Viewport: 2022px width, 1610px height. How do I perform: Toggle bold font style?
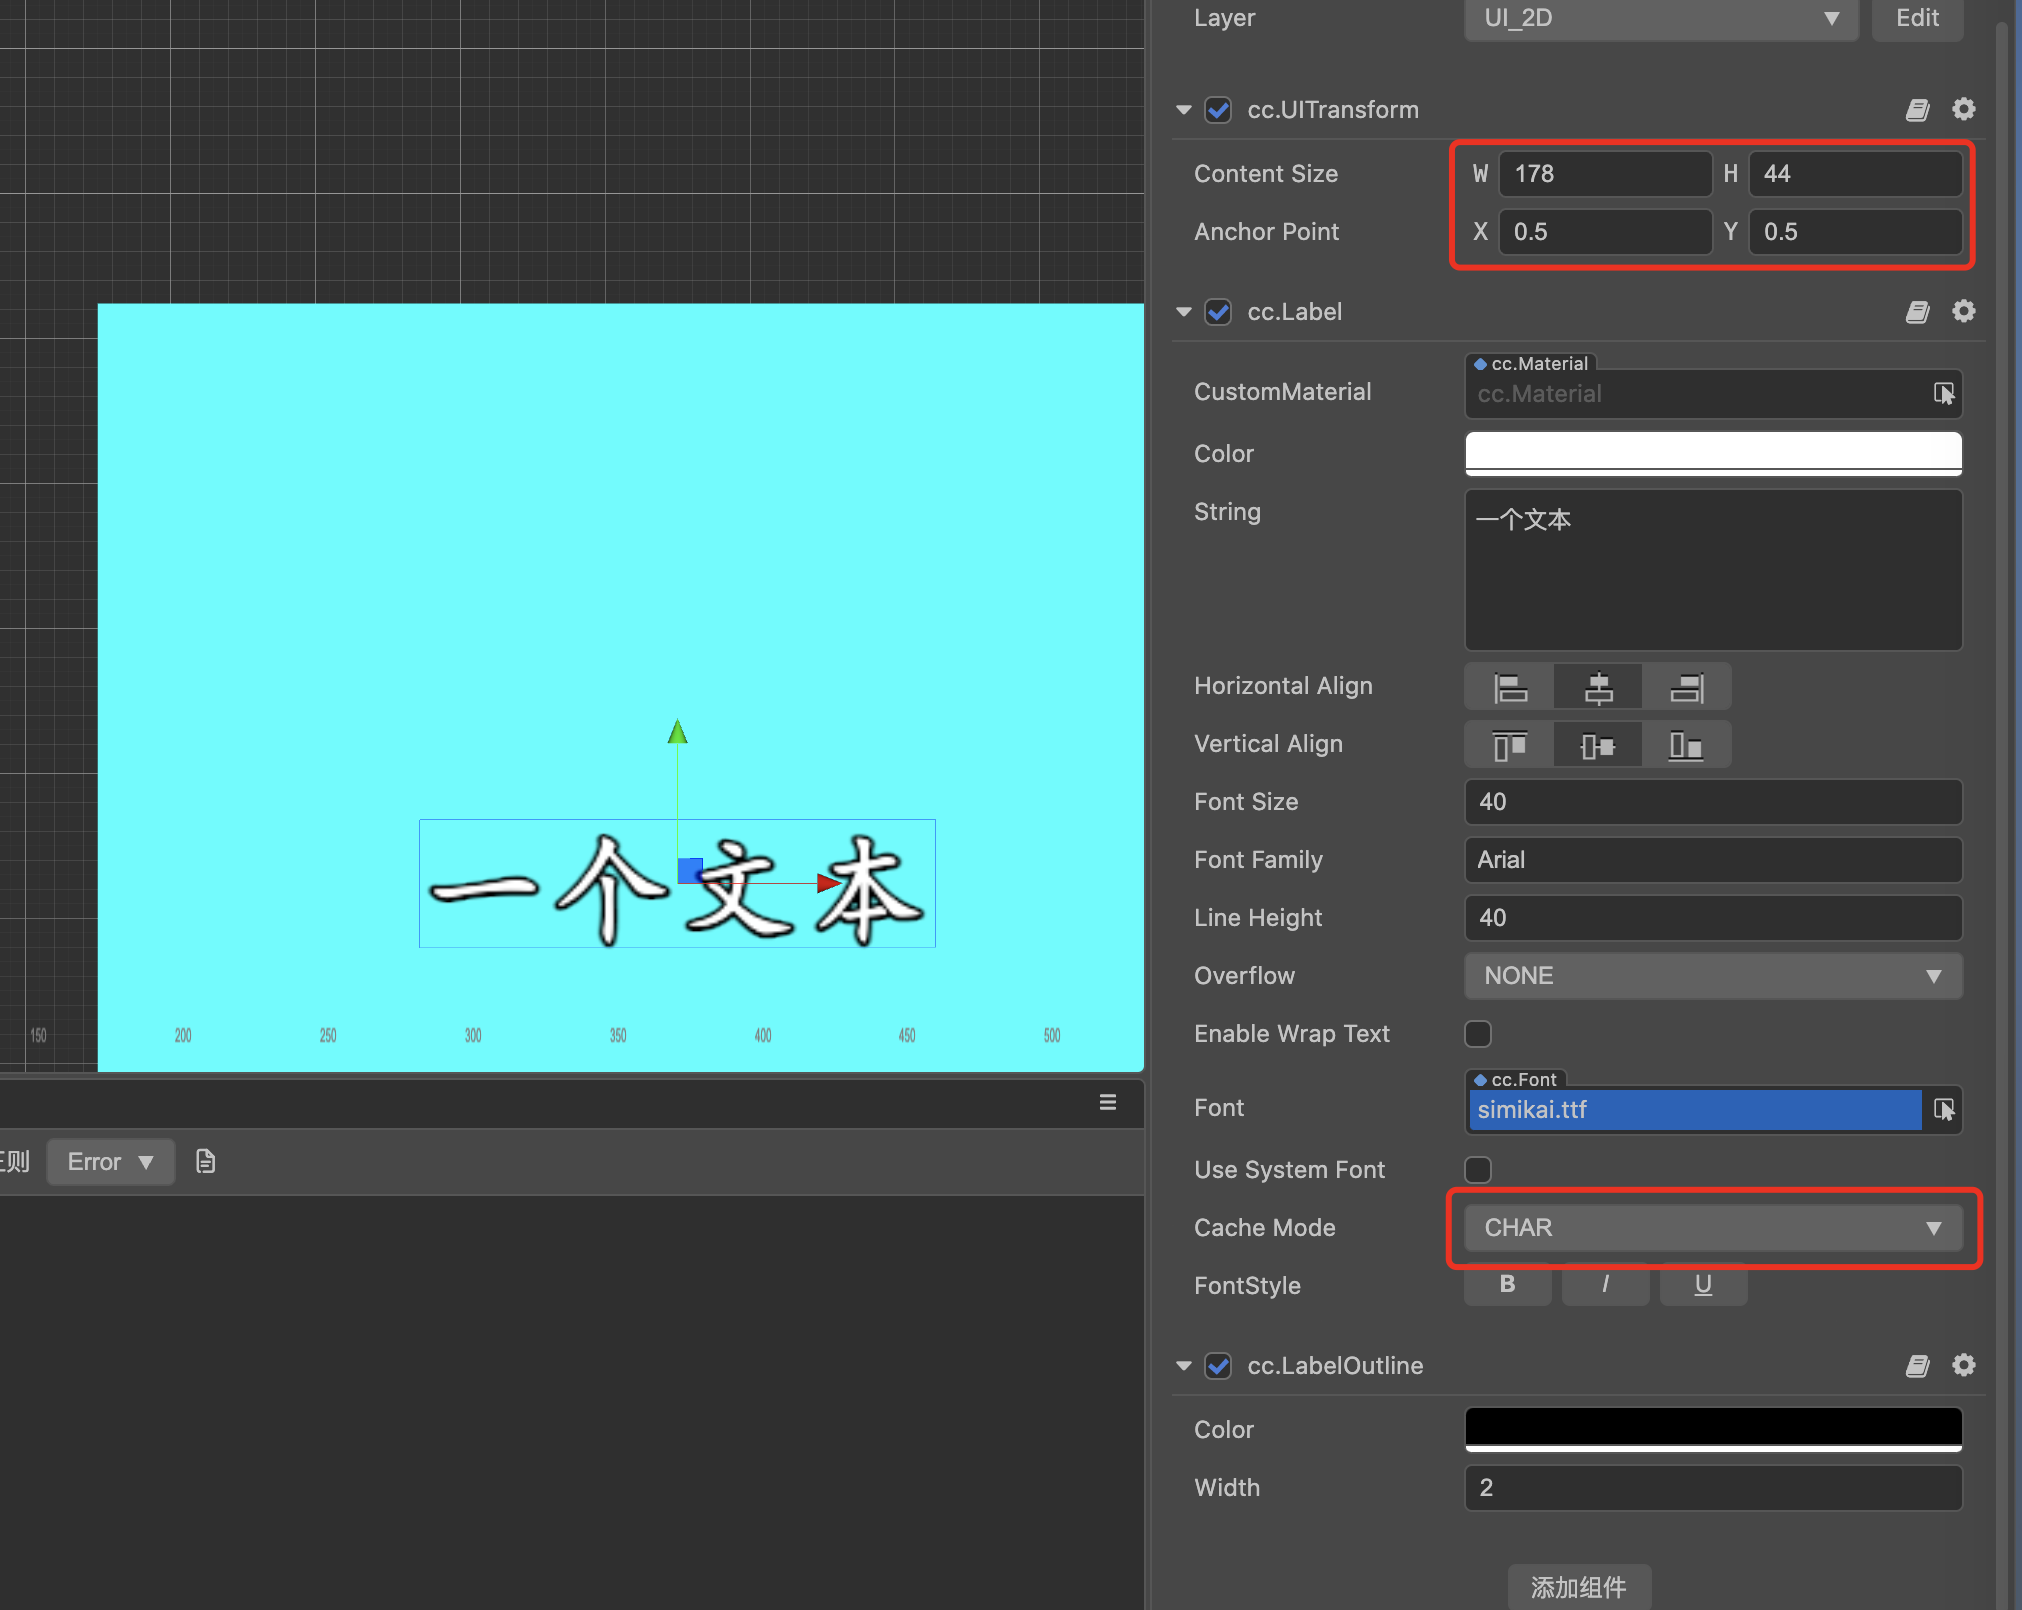click(x=1507, y=1284)
